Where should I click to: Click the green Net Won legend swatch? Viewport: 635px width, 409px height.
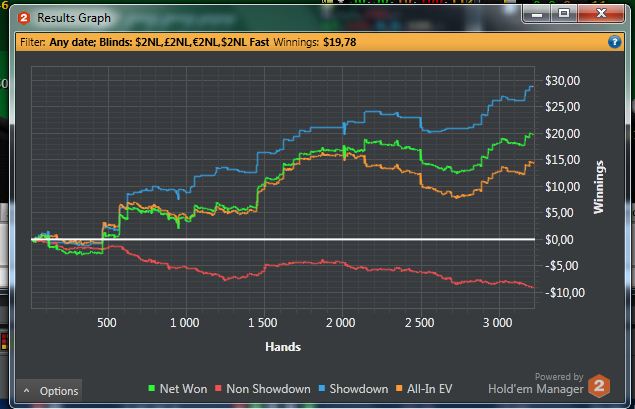coord(152,389)
